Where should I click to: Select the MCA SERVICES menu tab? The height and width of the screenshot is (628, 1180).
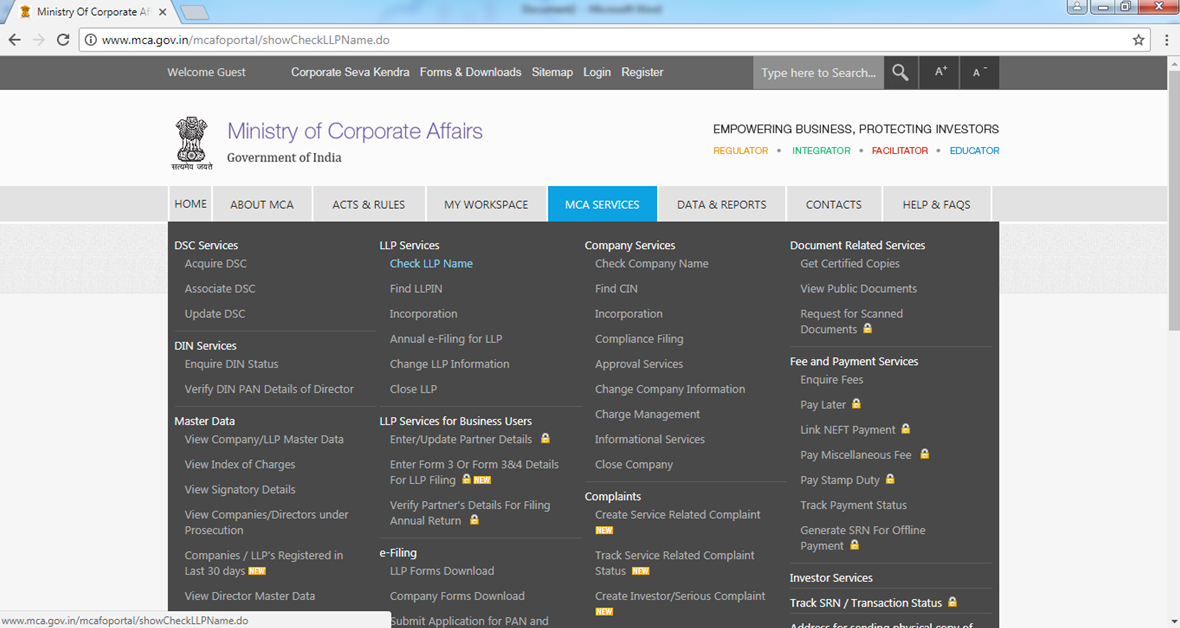602,204
